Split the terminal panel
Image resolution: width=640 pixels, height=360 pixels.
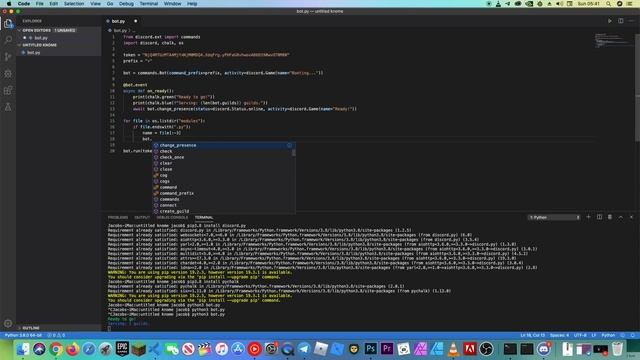click(599, 217)
